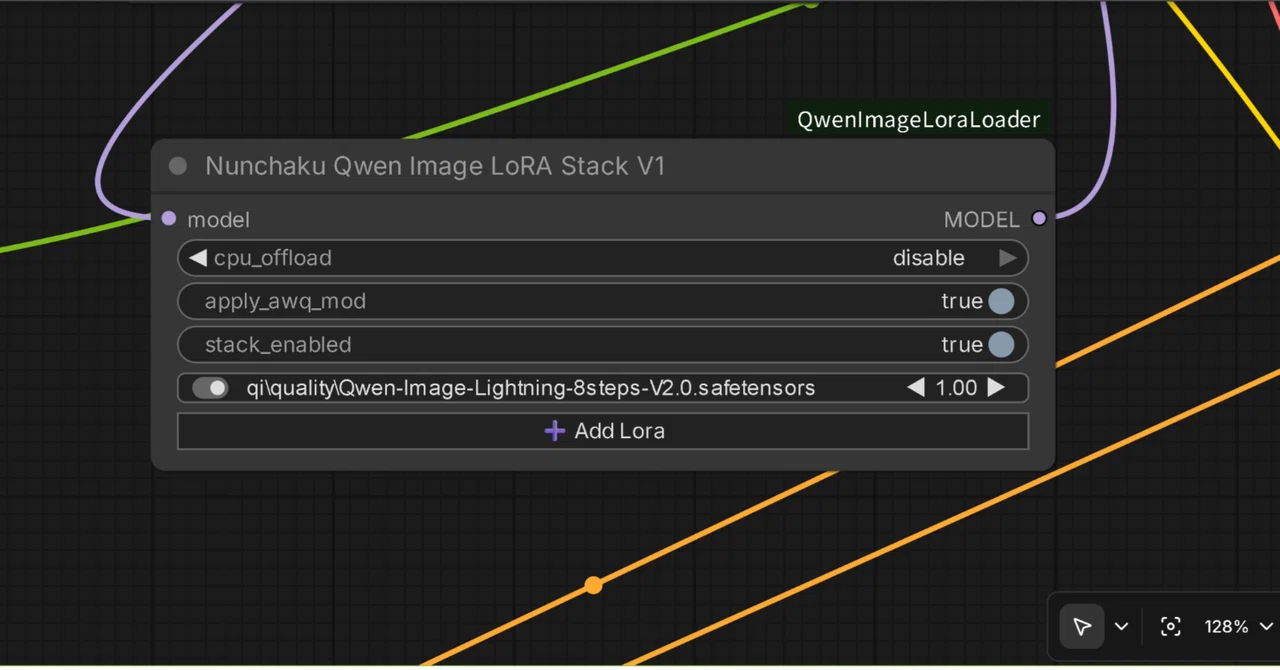The image size is (1280, 670).
Task: Advance cpu_offload with right arrow
Action: (x=1007, y=258)
